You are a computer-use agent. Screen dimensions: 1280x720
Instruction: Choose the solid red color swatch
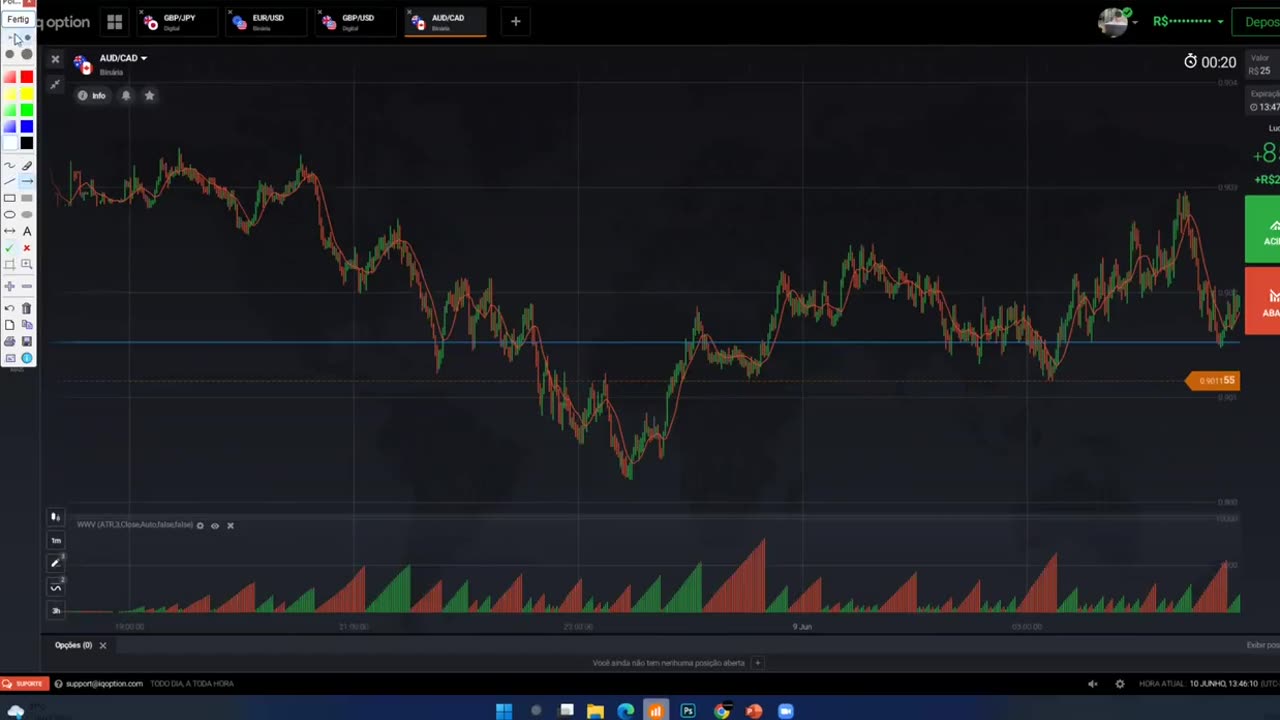point(27,77)
